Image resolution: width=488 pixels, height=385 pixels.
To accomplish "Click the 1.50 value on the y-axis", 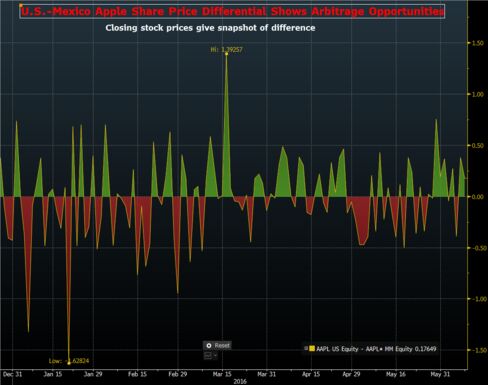I will pos(478,43).
